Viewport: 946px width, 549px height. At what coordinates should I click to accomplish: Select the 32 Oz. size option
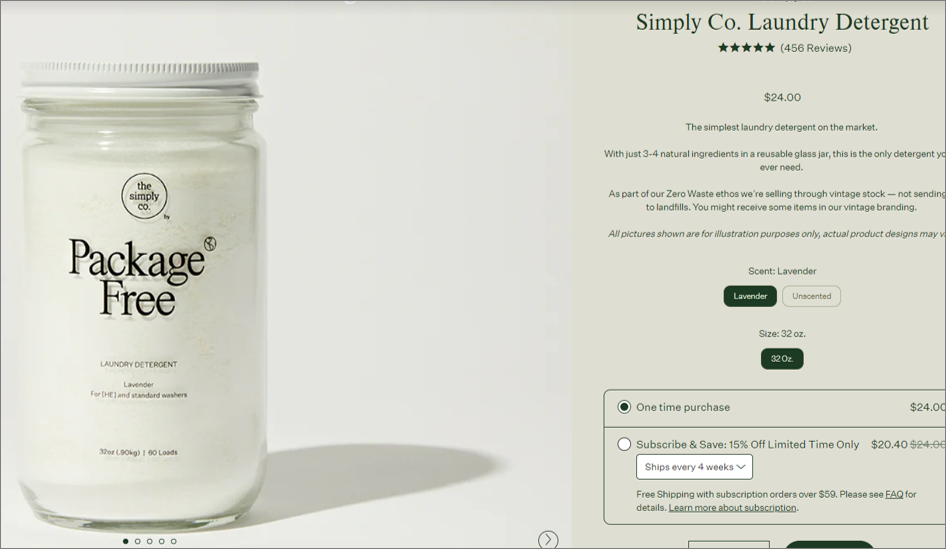(782, 359)
